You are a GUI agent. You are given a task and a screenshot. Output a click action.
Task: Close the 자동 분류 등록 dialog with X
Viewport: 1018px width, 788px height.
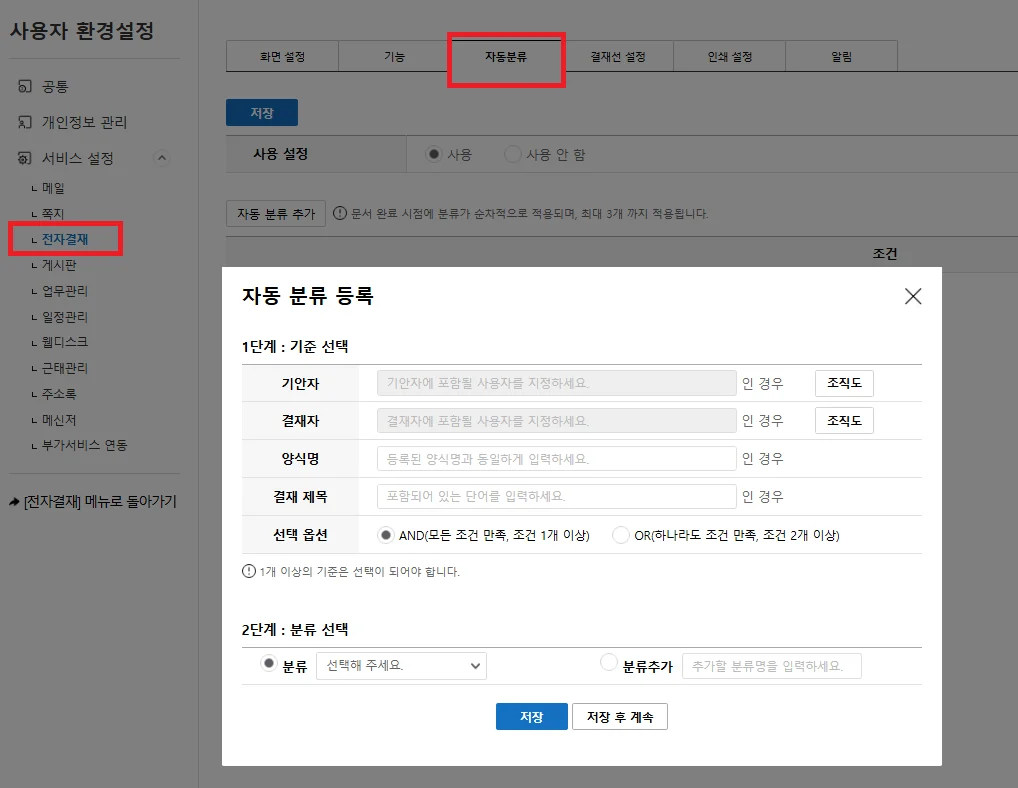click(913, 296)
